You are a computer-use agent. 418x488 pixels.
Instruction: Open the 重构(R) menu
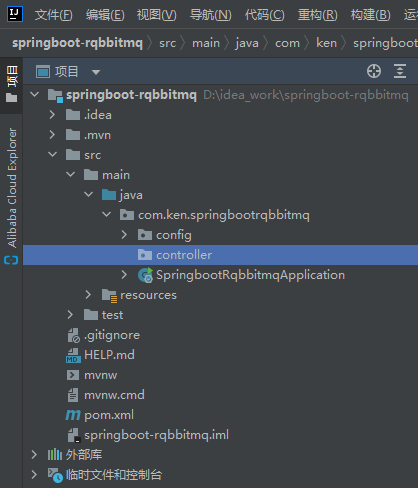click(318, 15)
